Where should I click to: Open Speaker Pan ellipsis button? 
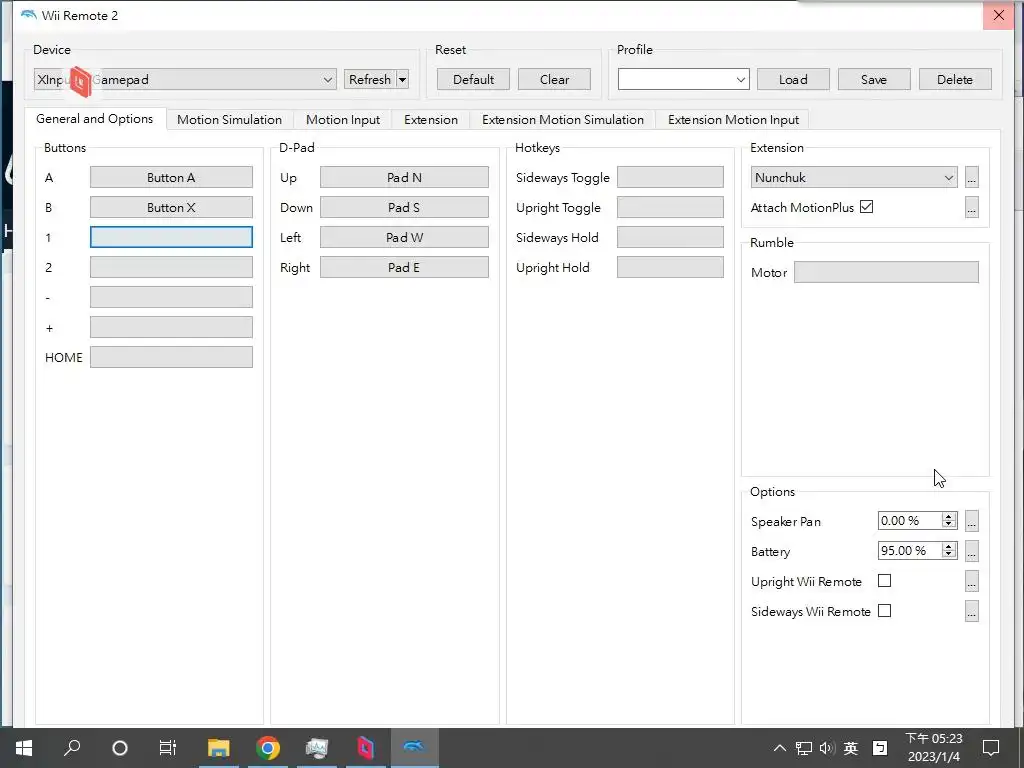tap(972, 521)
